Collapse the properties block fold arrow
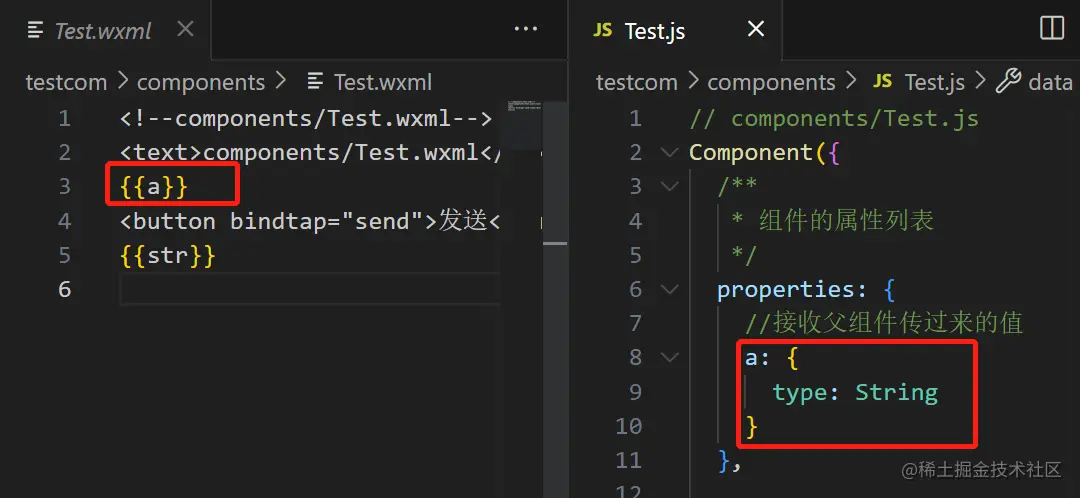This screenshot has height=498, width=1080. [668, 290]
